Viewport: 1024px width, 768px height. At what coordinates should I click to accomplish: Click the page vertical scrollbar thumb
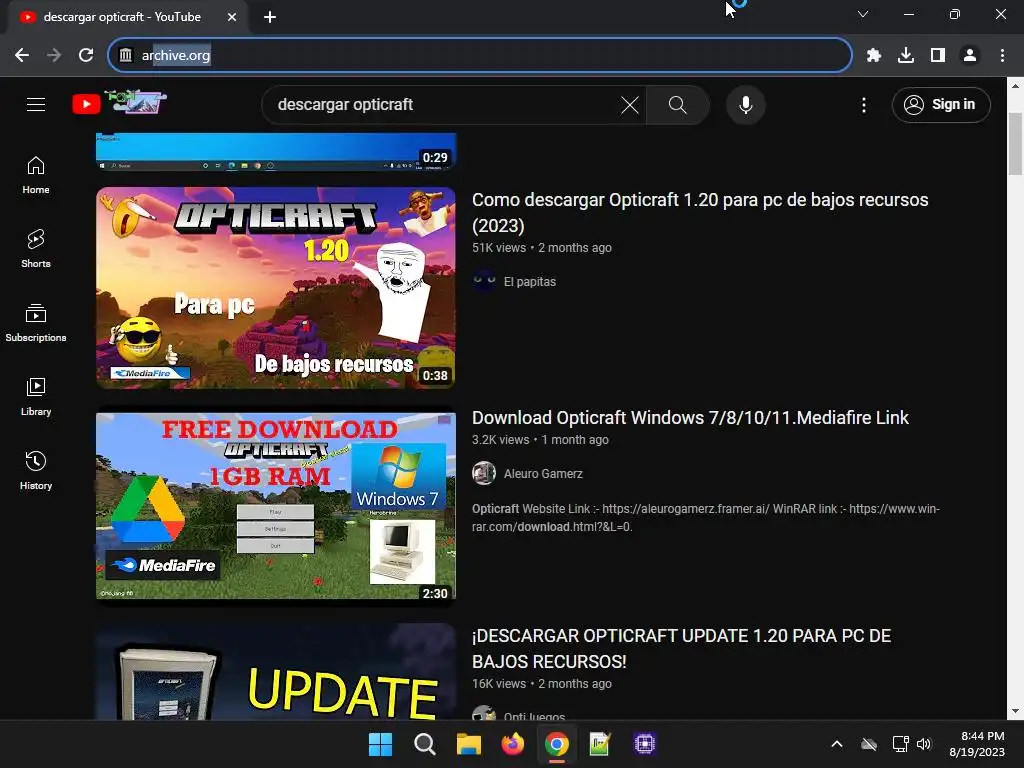[1015, 144]
